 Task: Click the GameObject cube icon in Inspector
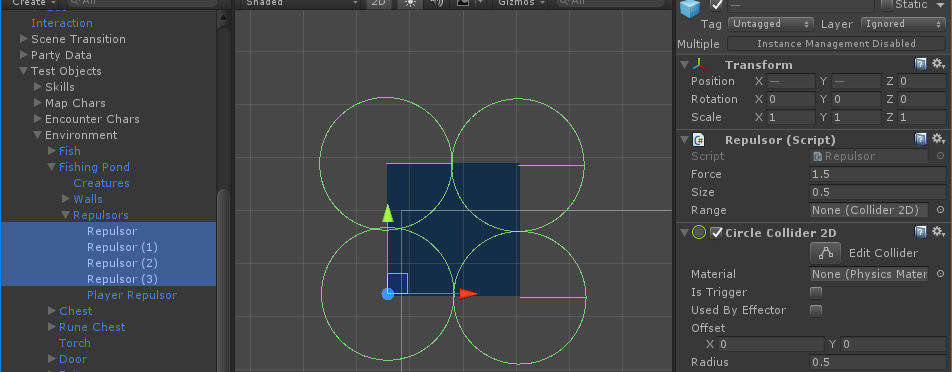tap(690, 7)
